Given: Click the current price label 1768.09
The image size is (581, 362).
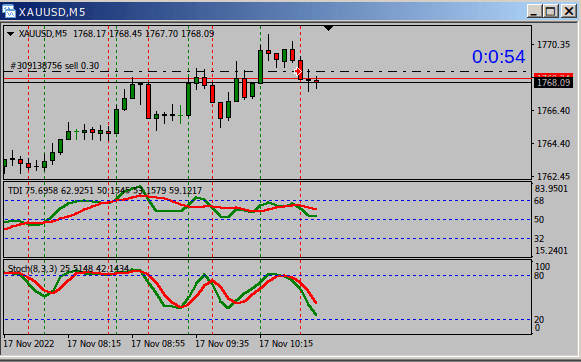Looking at the screenshot, I should (x=553, y=82).
